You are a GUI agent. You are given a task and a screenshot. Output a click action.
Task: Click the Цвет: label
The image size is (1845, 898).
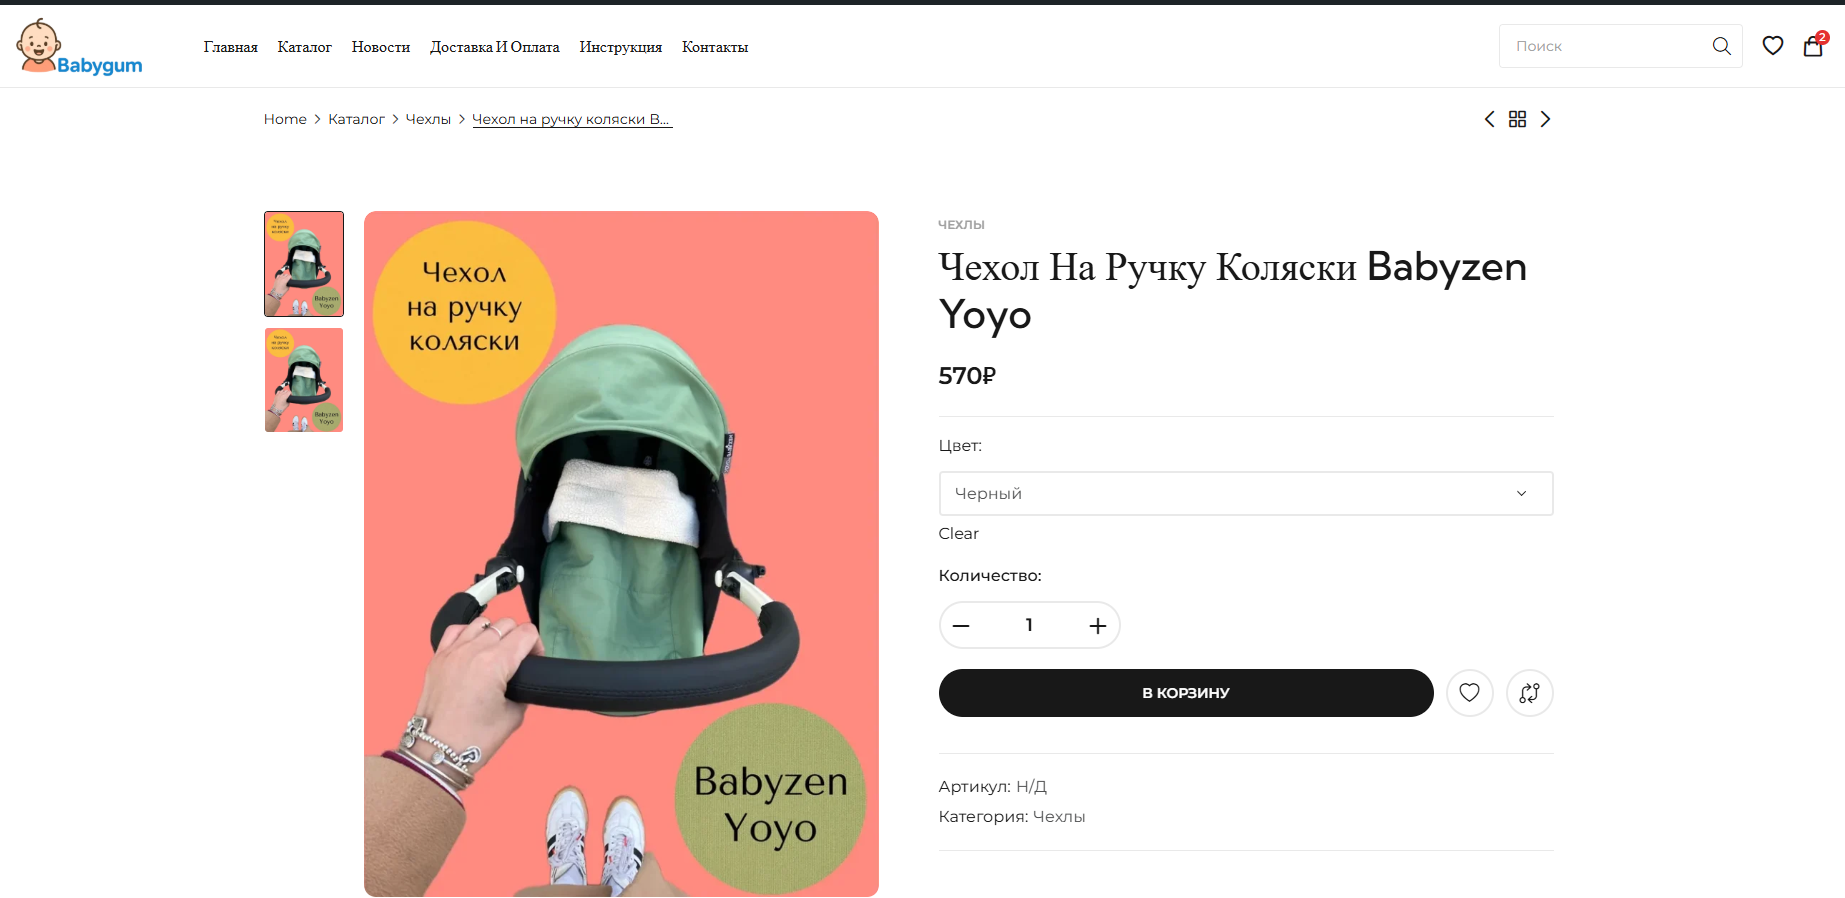click(x=960, y=446)
